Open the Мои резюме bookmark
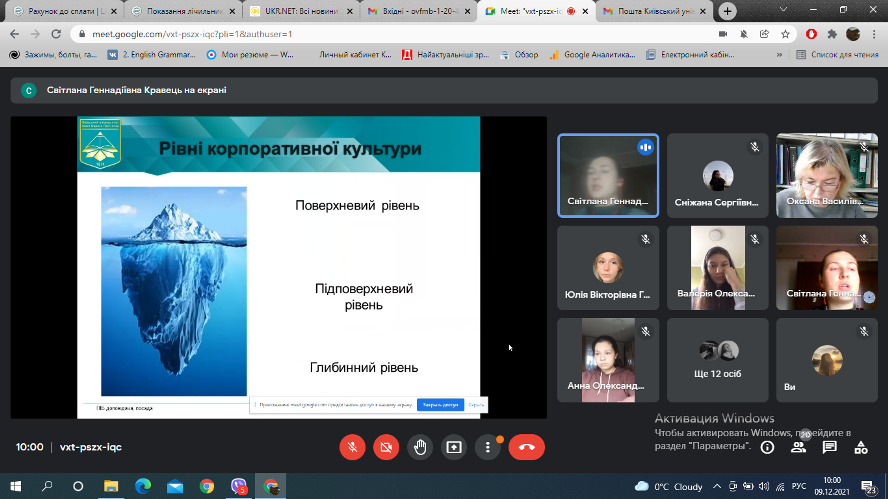Screen dimensions: 888x499 (x=250, y=54)
